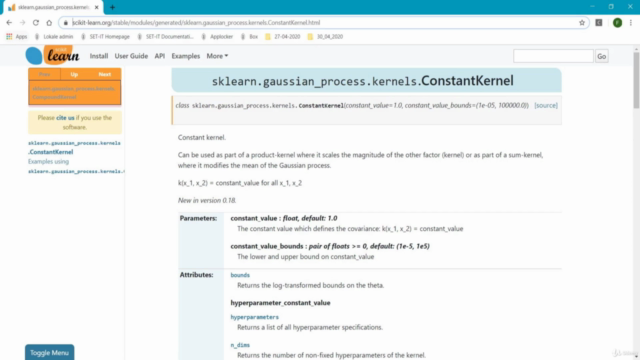Screen dimensions: 640x360
Task: Open the CompoundKernel link in orange box
Action: [x=74, y=93]
